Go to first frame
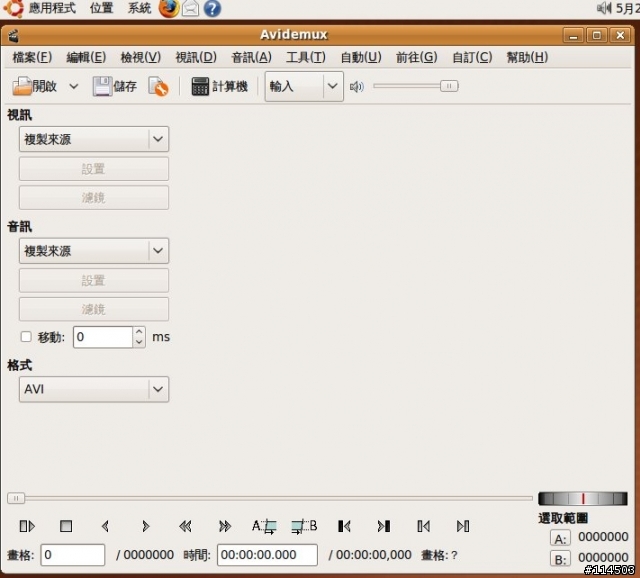Screen dimensions: 640x578 (423, 526)
